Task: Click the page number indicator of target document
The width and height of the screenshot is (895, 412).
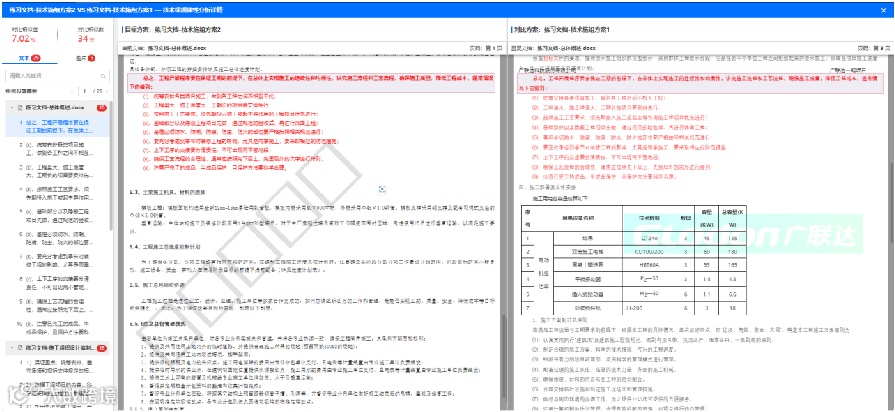Action: point(485,49)
